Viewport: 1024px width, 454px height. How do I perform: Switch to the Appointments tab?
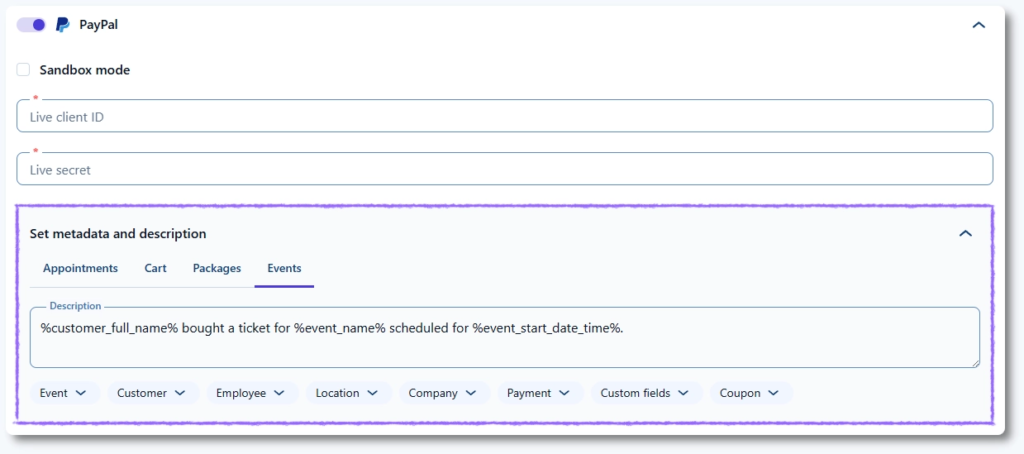pos(80,268)
